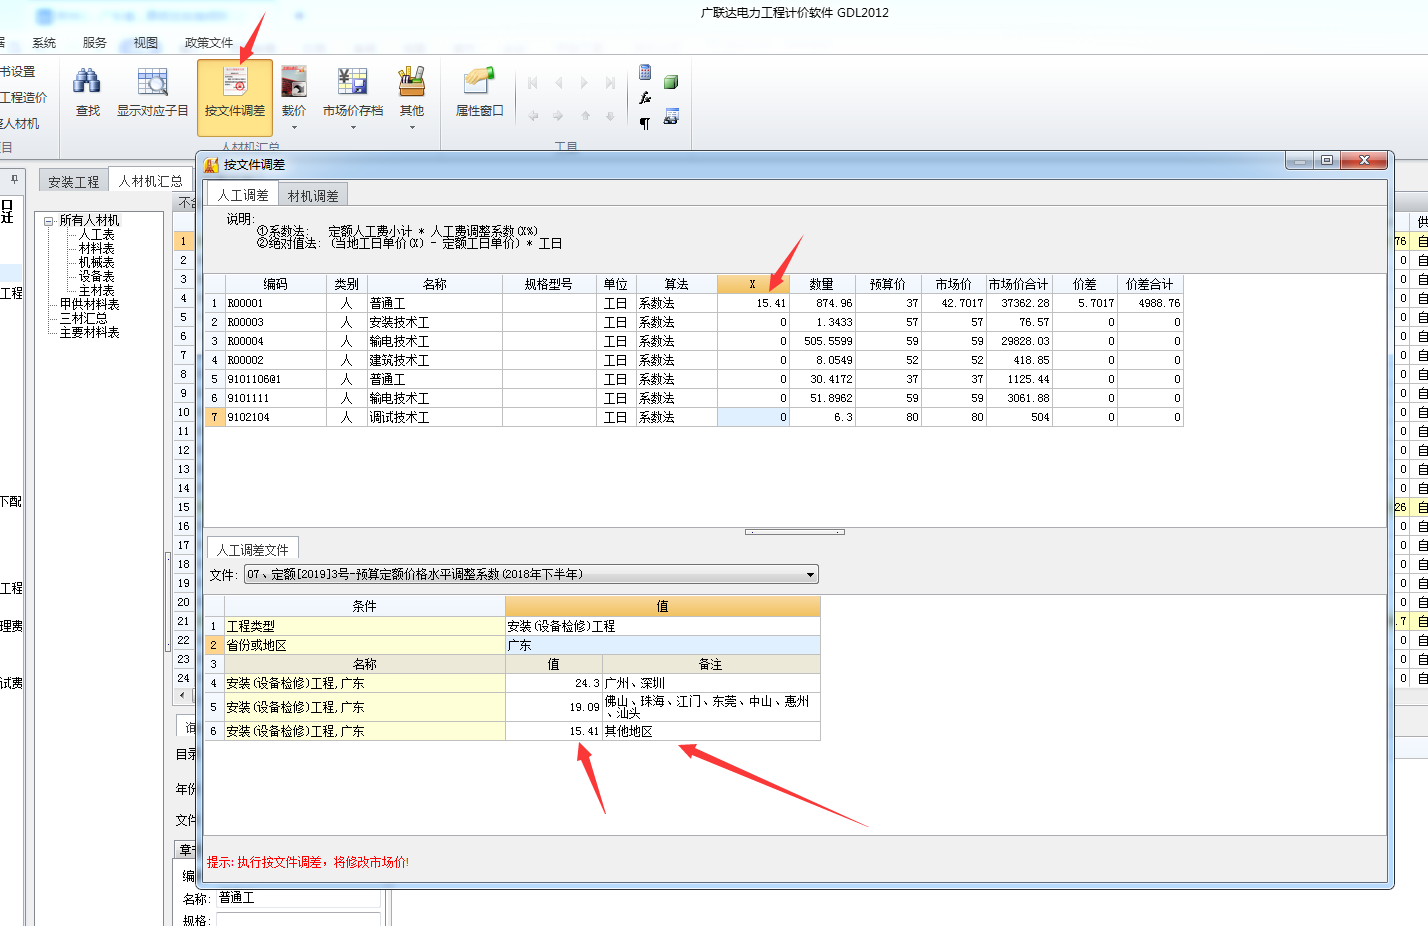Click the 按文件调差 dialog title icon
Image resolution: width=1428 pixels, height=926 pixels.
pos(211,165)
